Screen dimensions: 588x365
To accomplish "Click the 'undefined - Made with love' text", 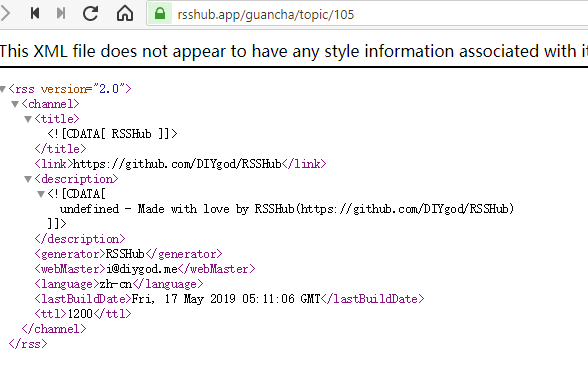I will pyautogui.click(x=287, y=209).
